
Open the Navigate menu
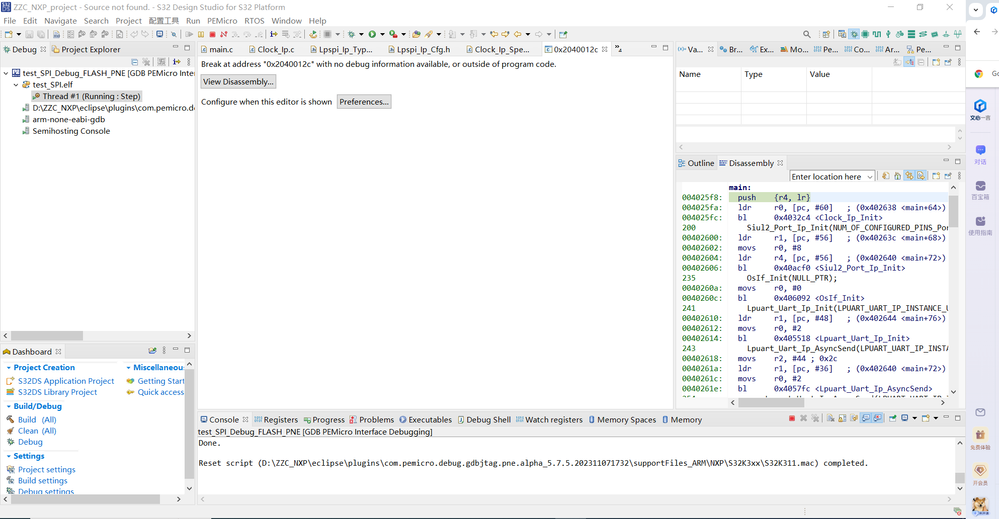point(61,20)
